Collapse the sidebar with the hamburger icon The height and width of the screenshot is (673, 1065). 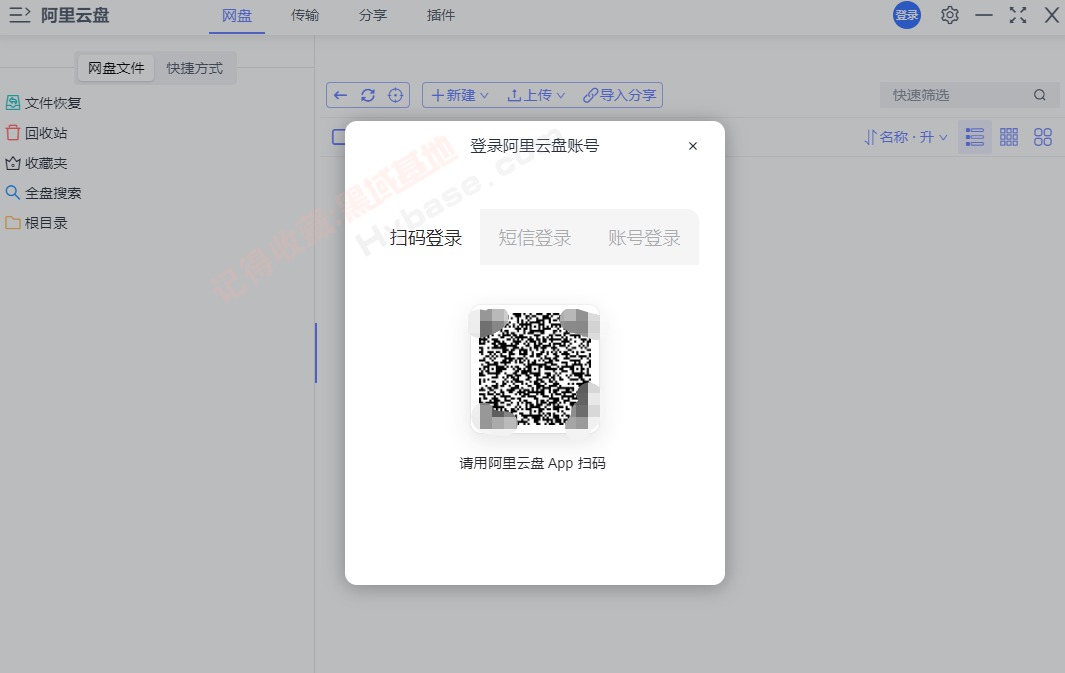20,15
